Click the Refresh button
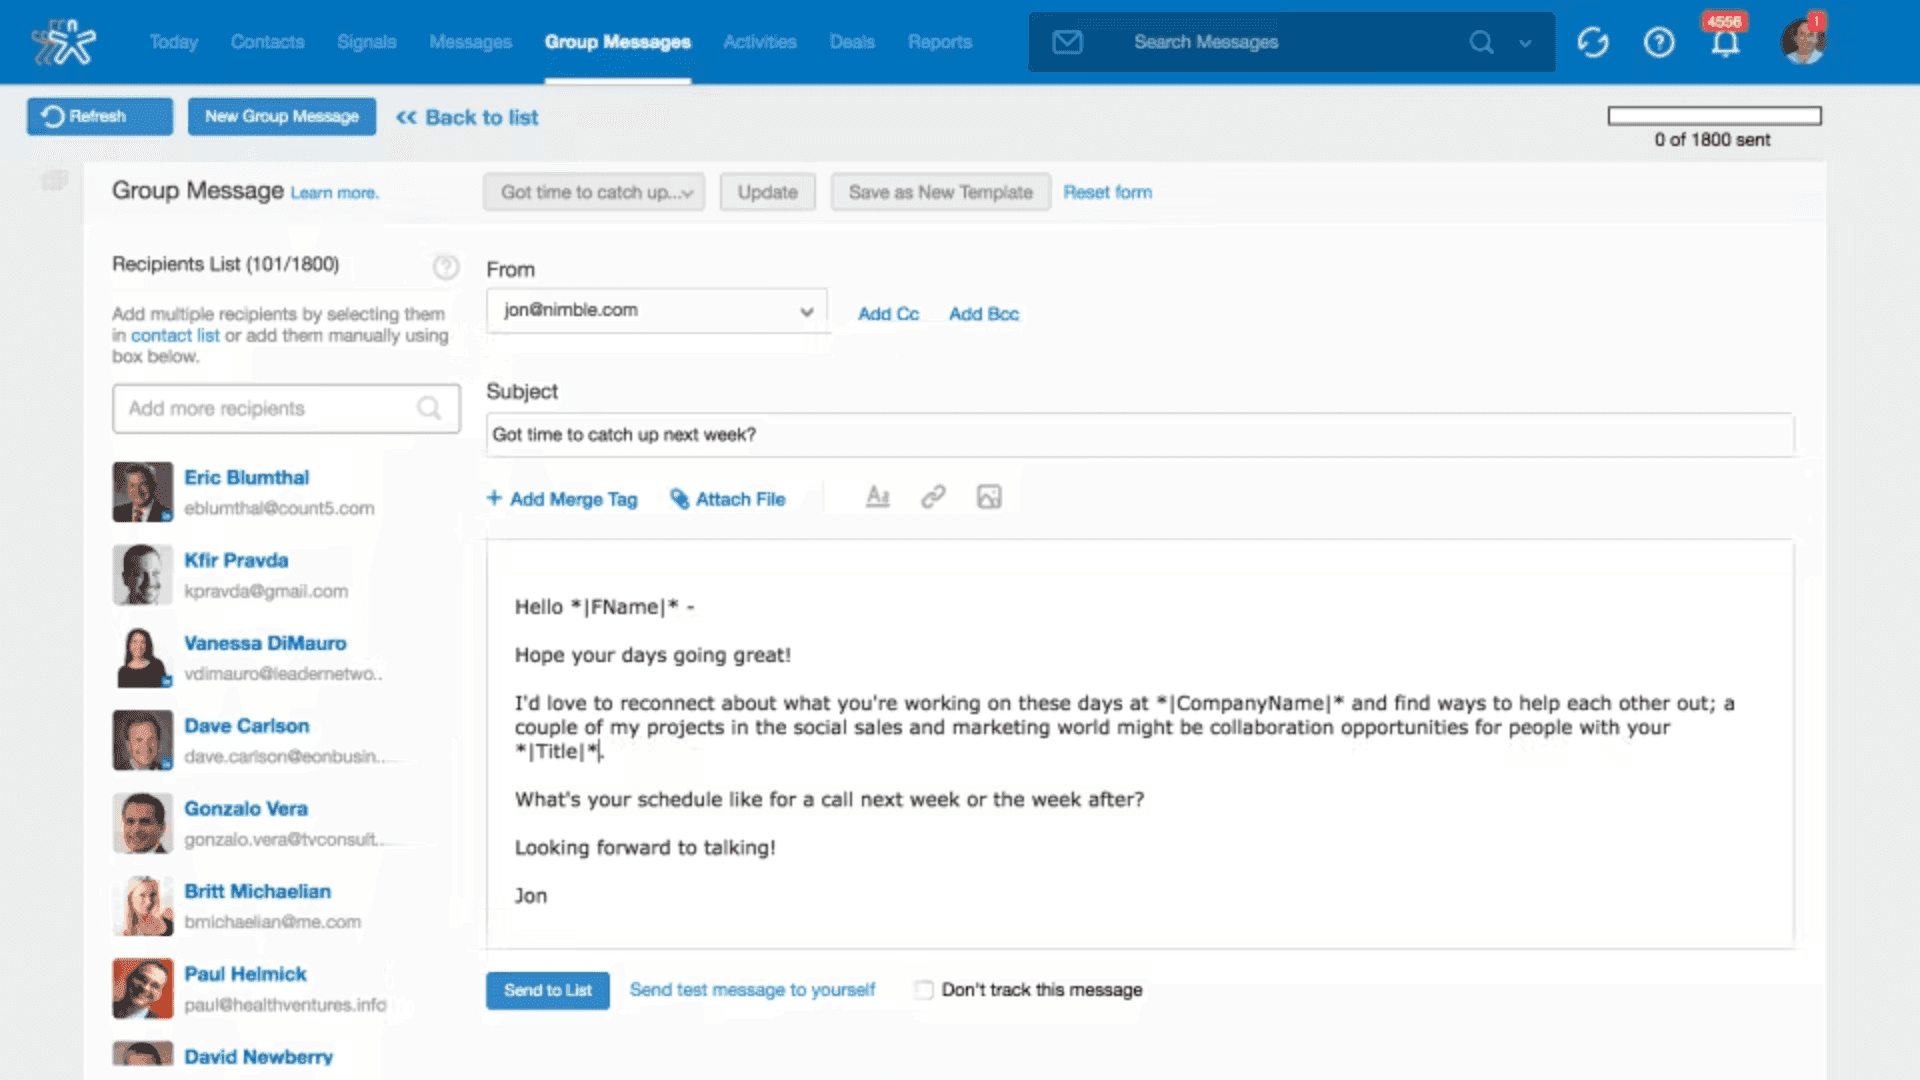Screen dimensions: 1920x1080 pos(99,116)
